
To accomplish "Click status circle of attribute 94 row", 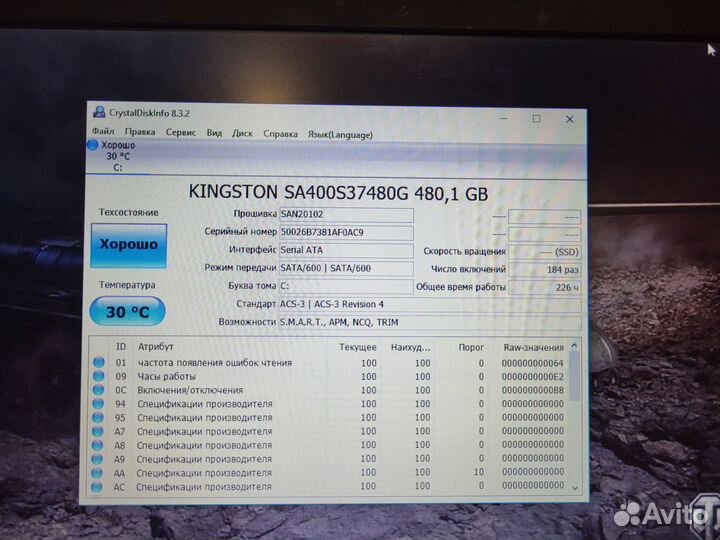I will coord(98,404).
